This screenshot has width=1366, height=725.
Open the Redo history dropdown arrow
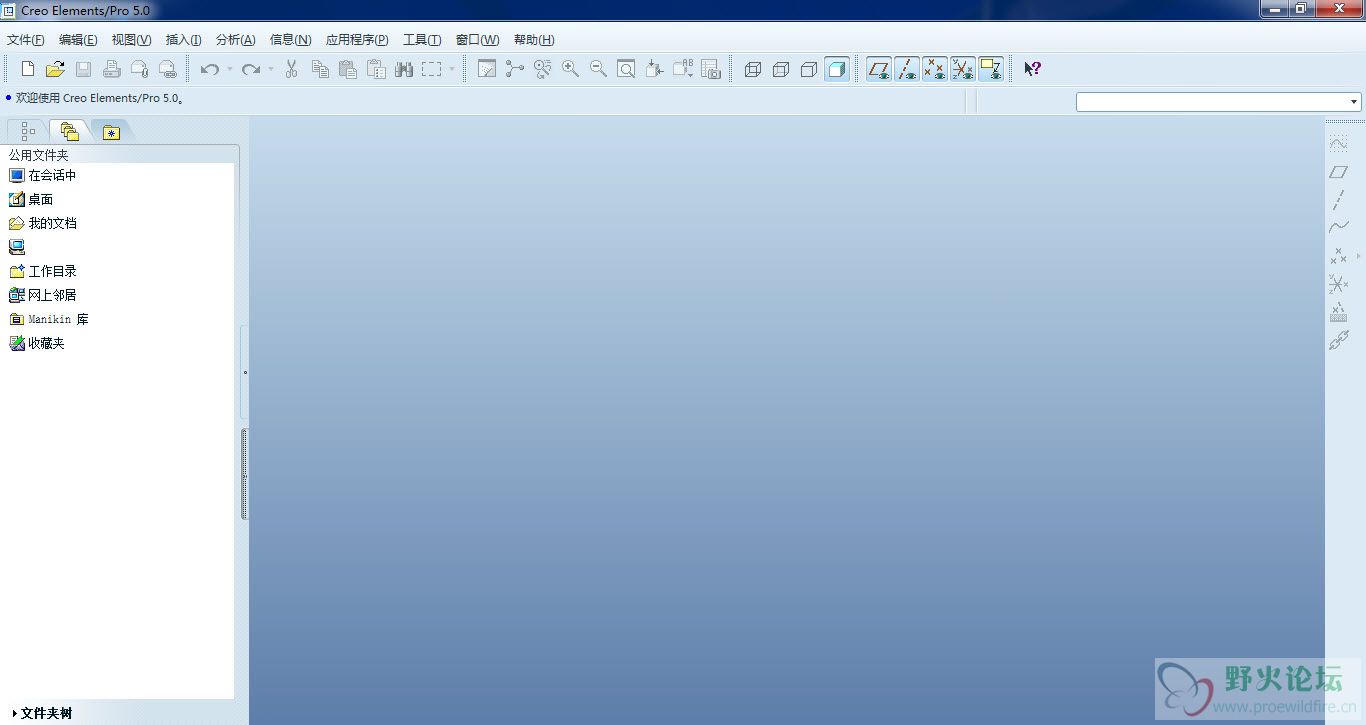click(x=271, y=69)
